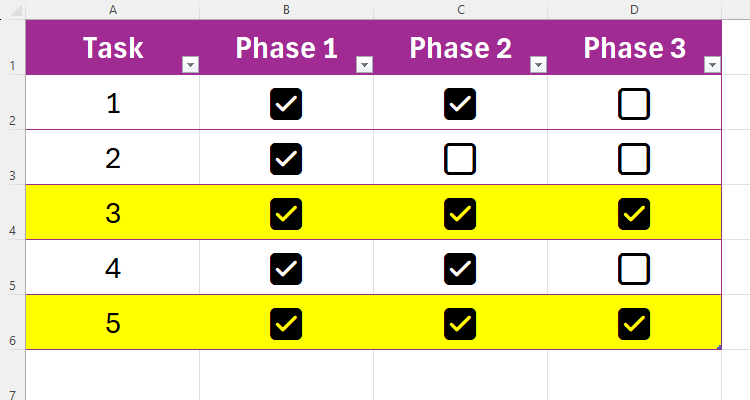750x400 pixels.
Task: Select column A header
Action: click(x=112, y=9)
